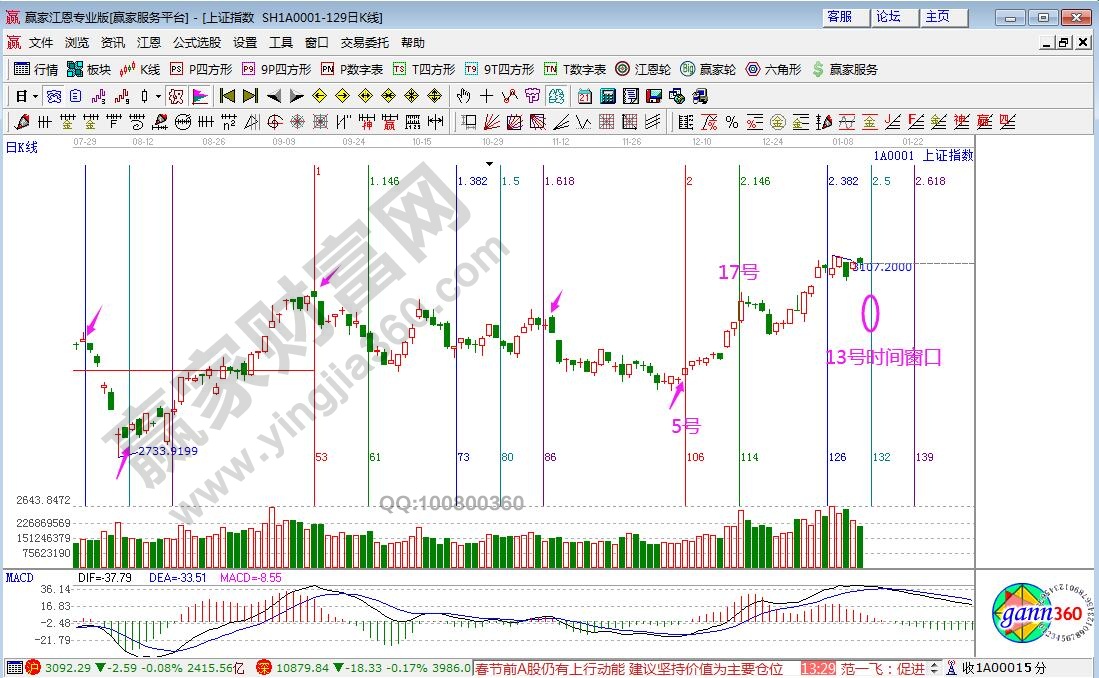Toggle the flag marker display button
The height and width of the screenshot is (678, 1099).
pos(199,96)
